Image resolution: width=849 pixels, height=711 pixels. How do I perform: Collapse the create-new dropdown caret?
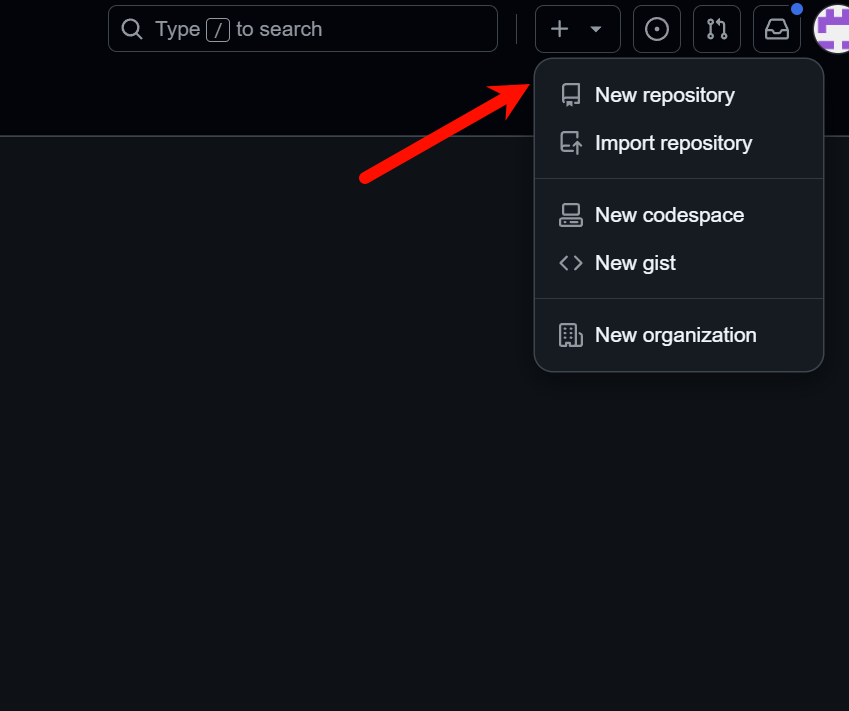596,29
